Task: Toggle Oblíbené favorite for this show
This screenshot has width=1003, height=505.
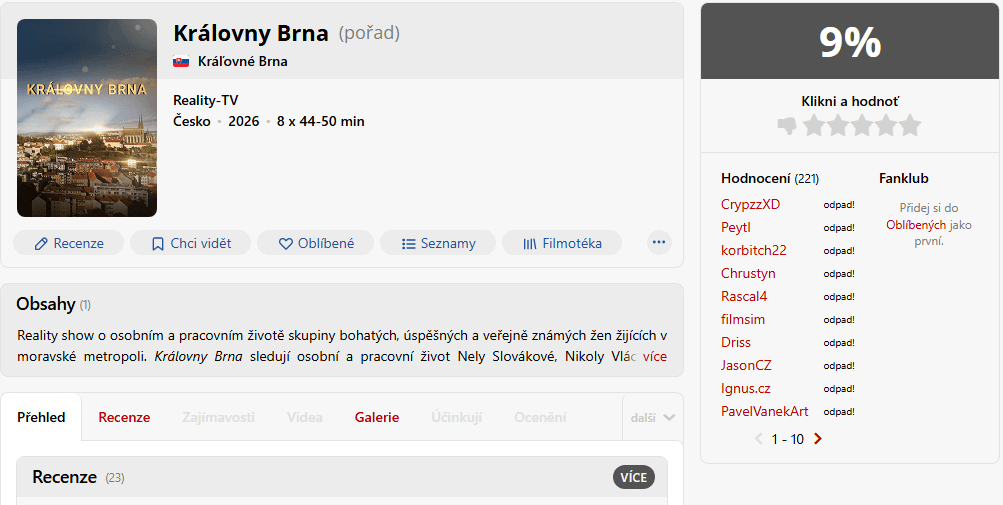Action: click(315, 243)
